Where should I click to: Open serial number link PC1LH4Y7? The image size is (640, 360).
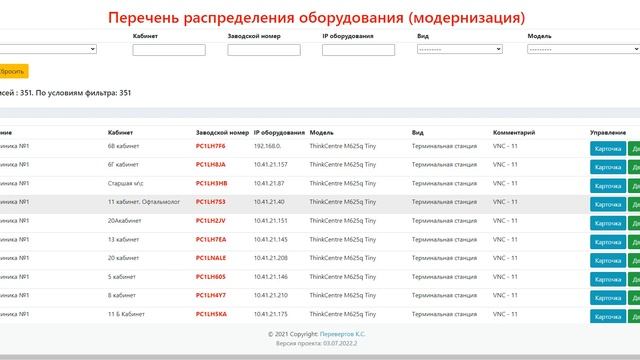[x=211, y=295]
